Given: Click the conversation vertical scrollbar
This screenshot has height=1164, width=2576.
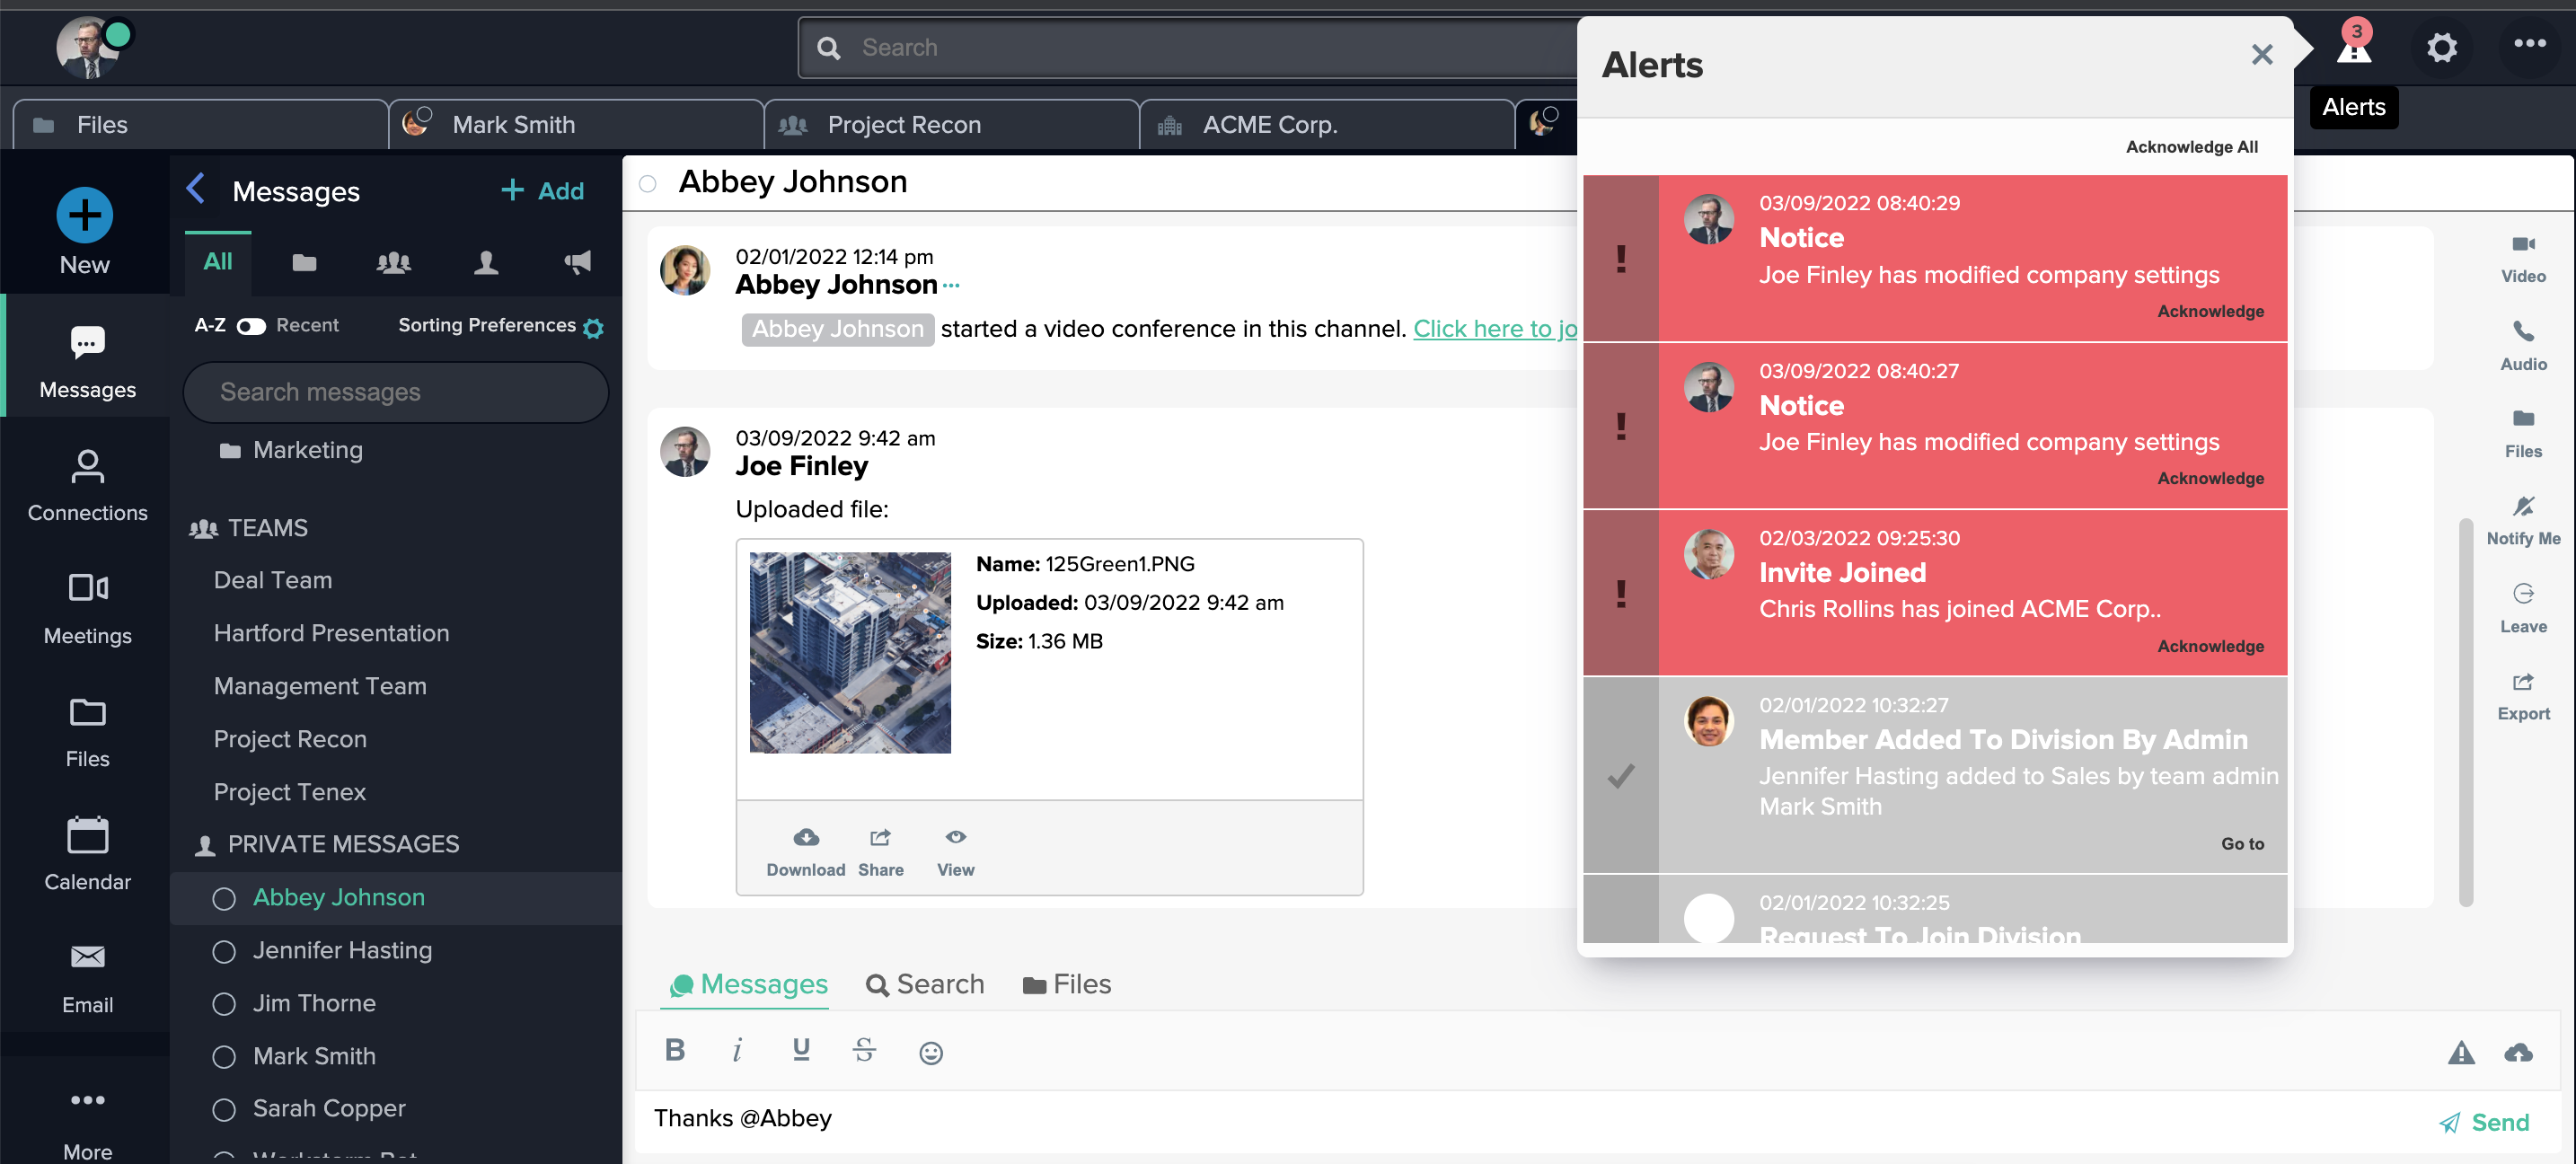Looking at the screenshot, I should (2465, 712).
